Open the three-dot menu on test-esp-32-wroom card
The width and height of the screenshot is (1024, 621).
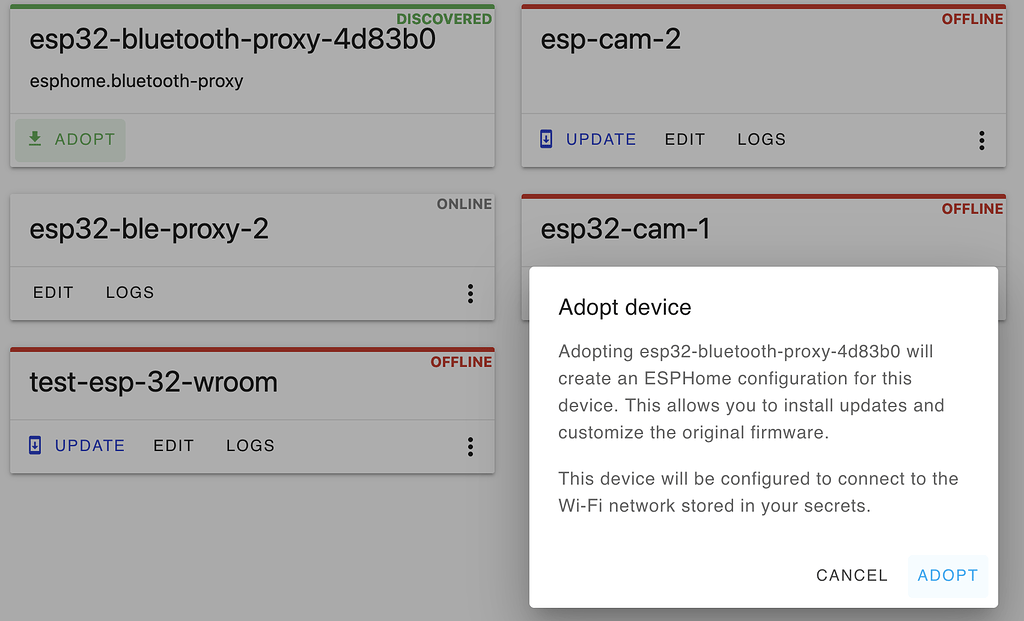[470, 446]
